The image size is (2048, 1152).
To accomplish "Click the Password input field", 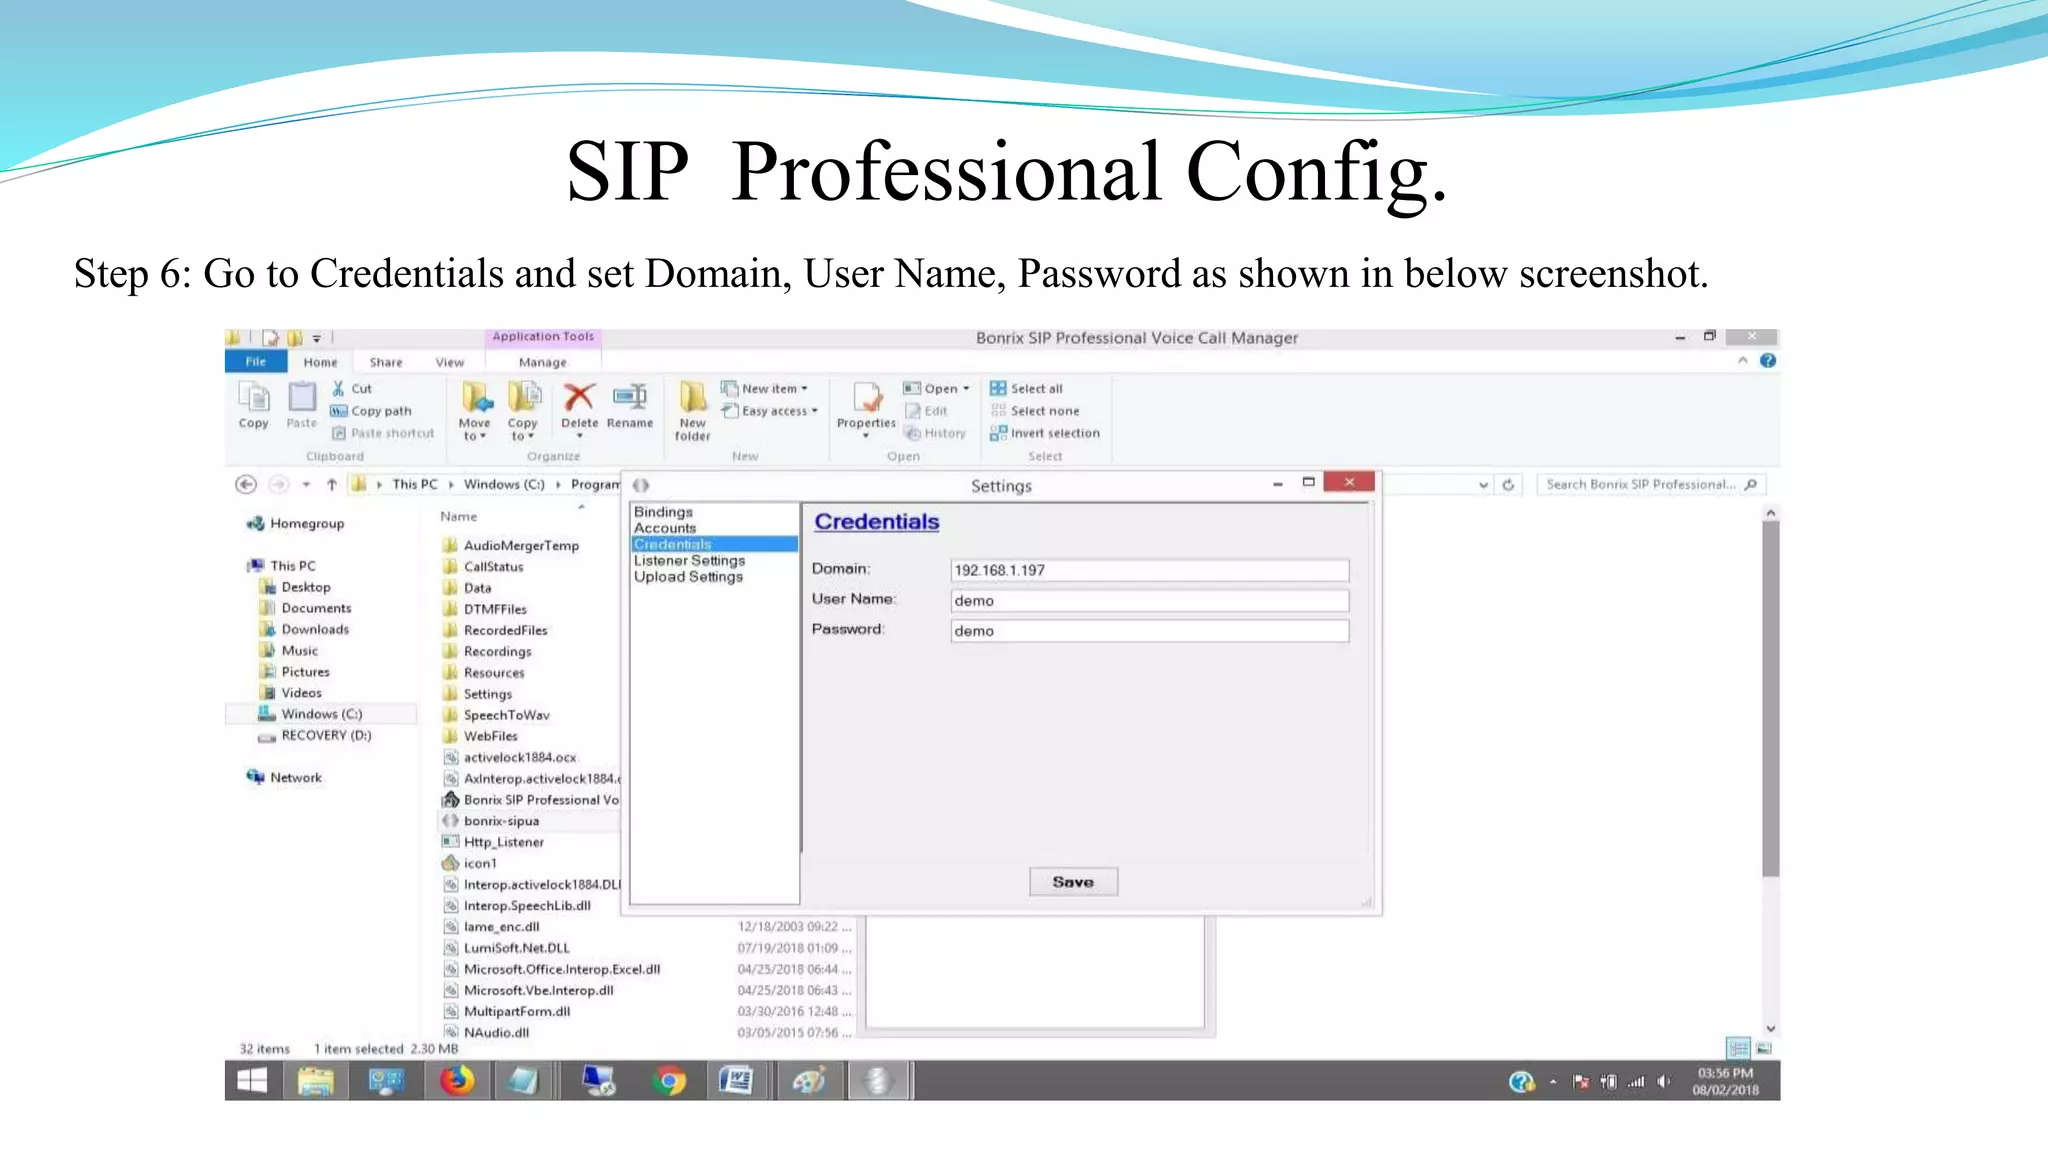I will click(1149, 631).
